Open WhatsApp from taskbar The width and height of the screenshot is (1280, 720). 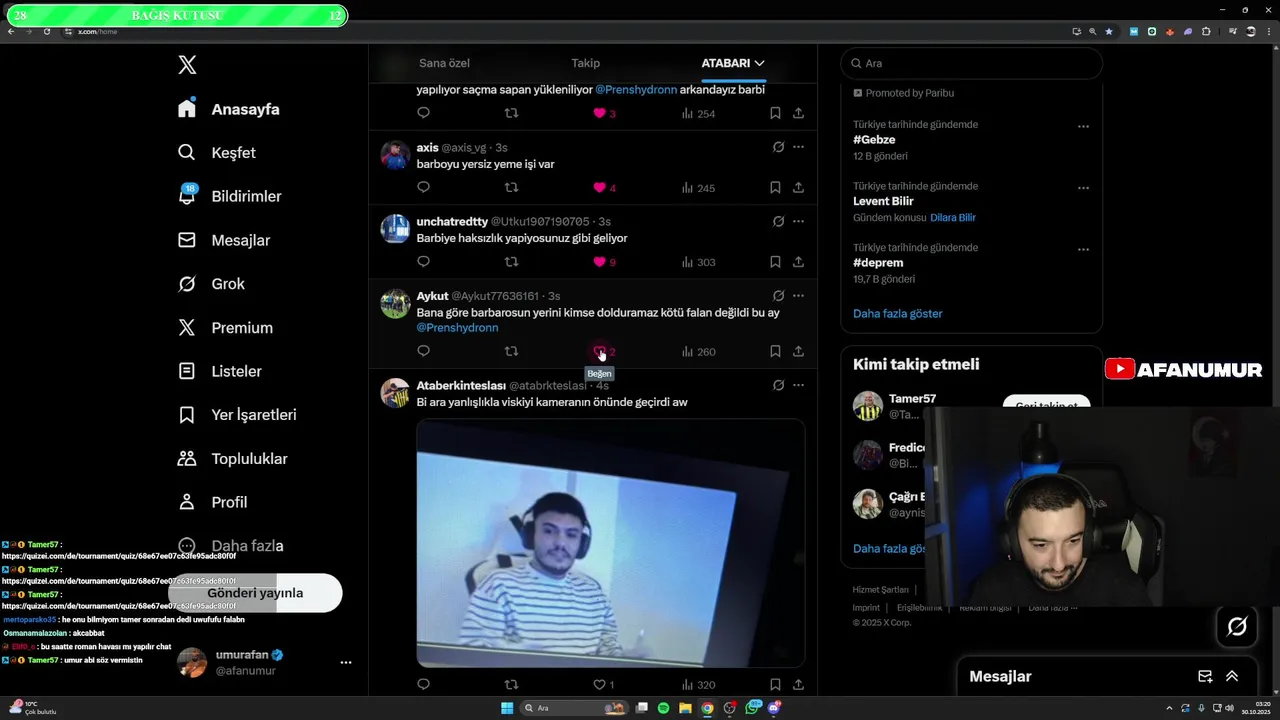pyautogui.click(x=752, y=708)
